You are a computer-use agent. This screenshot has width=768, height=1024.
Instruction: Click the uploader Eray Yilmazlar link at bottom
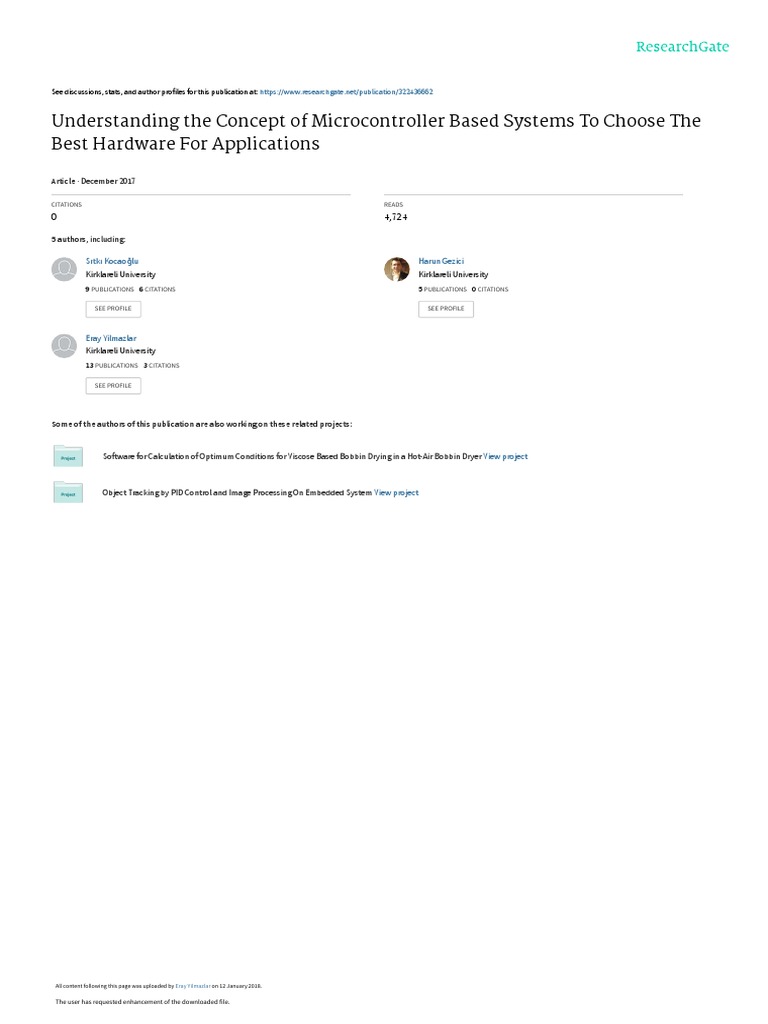point(192,985)
